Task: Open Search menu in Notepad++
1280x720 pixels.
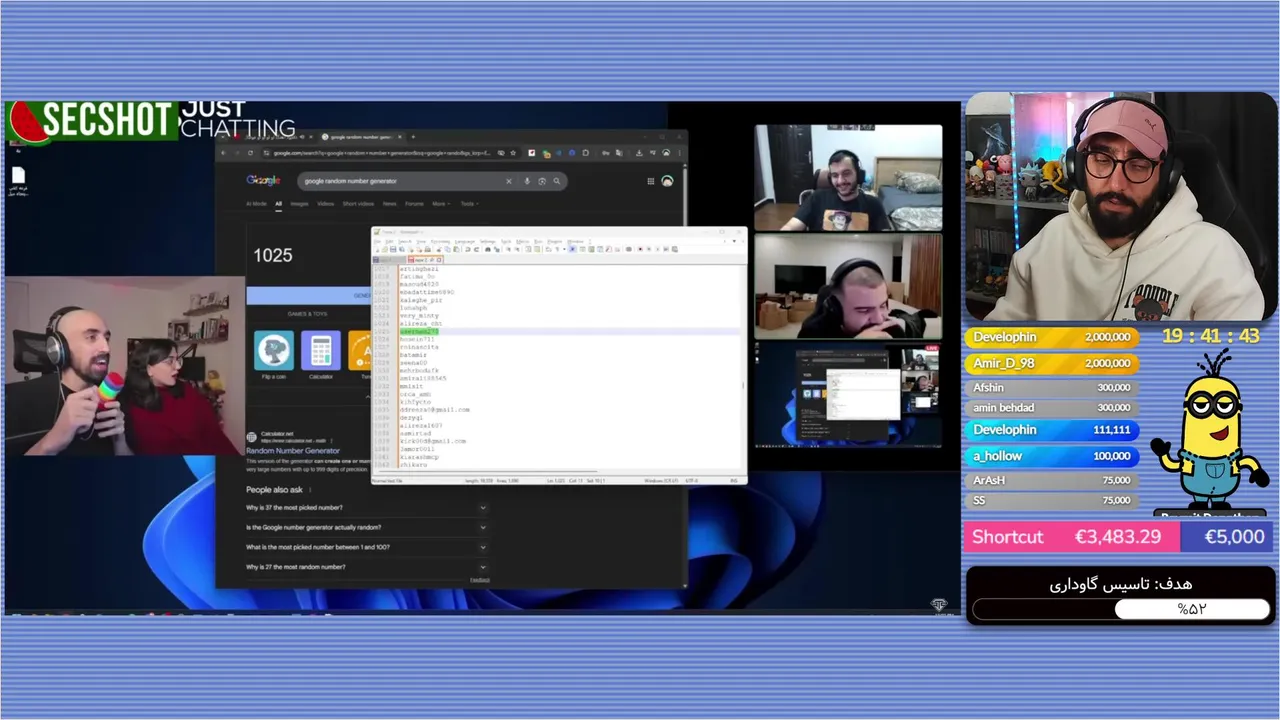Action: pos(405,241)
